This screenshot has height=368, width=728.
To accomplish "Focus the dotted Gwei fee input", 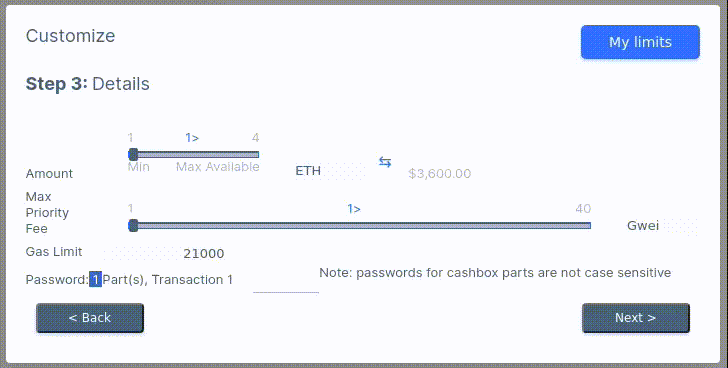I will [679, 226].
